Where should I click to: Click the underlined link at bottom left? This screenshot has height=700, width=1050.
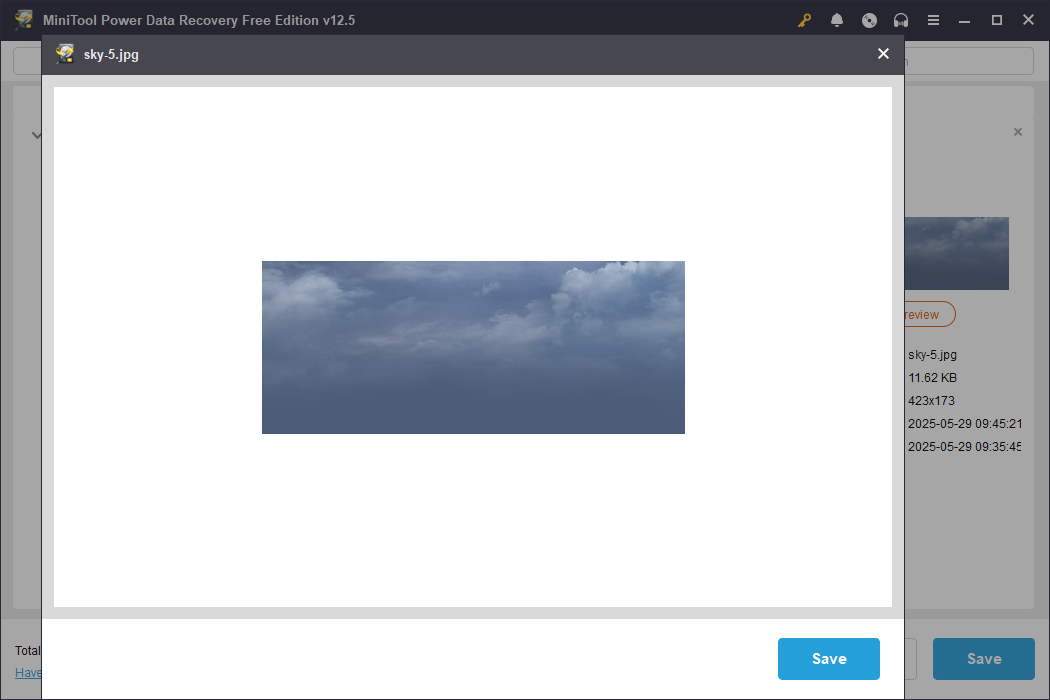pyautogui.click(x=28, y=673)
